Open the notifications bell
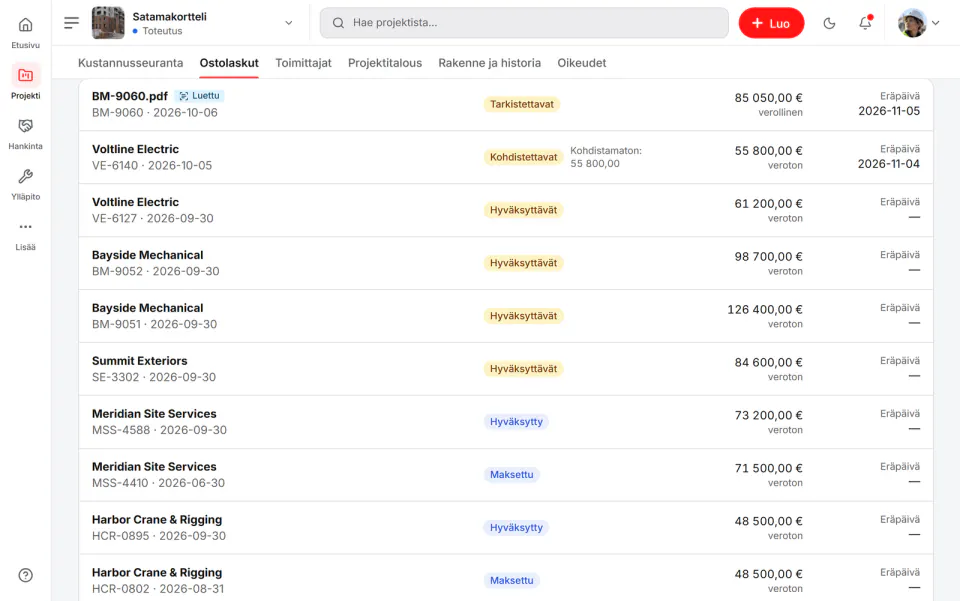The width and height of the screenshot is (960, 601). click(x=865, y=23)
